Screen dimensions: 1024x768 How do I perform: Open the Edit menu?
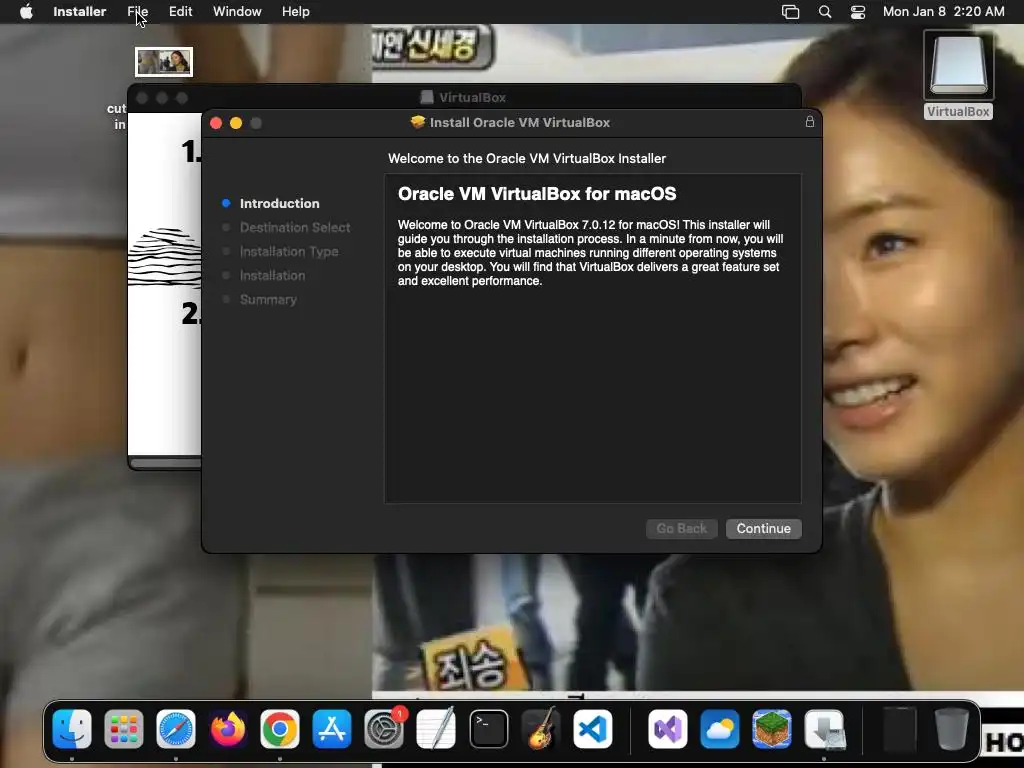tap(180, 12)
